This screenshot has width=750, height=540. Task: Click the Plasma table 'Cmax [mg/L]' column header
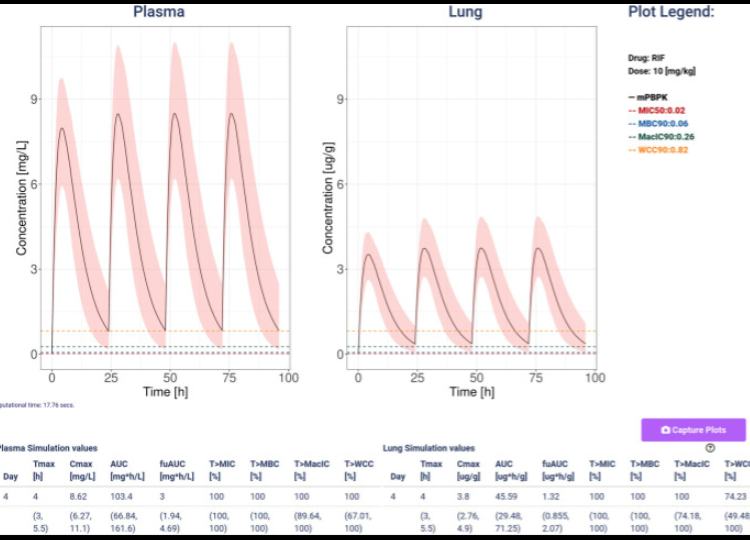pos(82,470)
